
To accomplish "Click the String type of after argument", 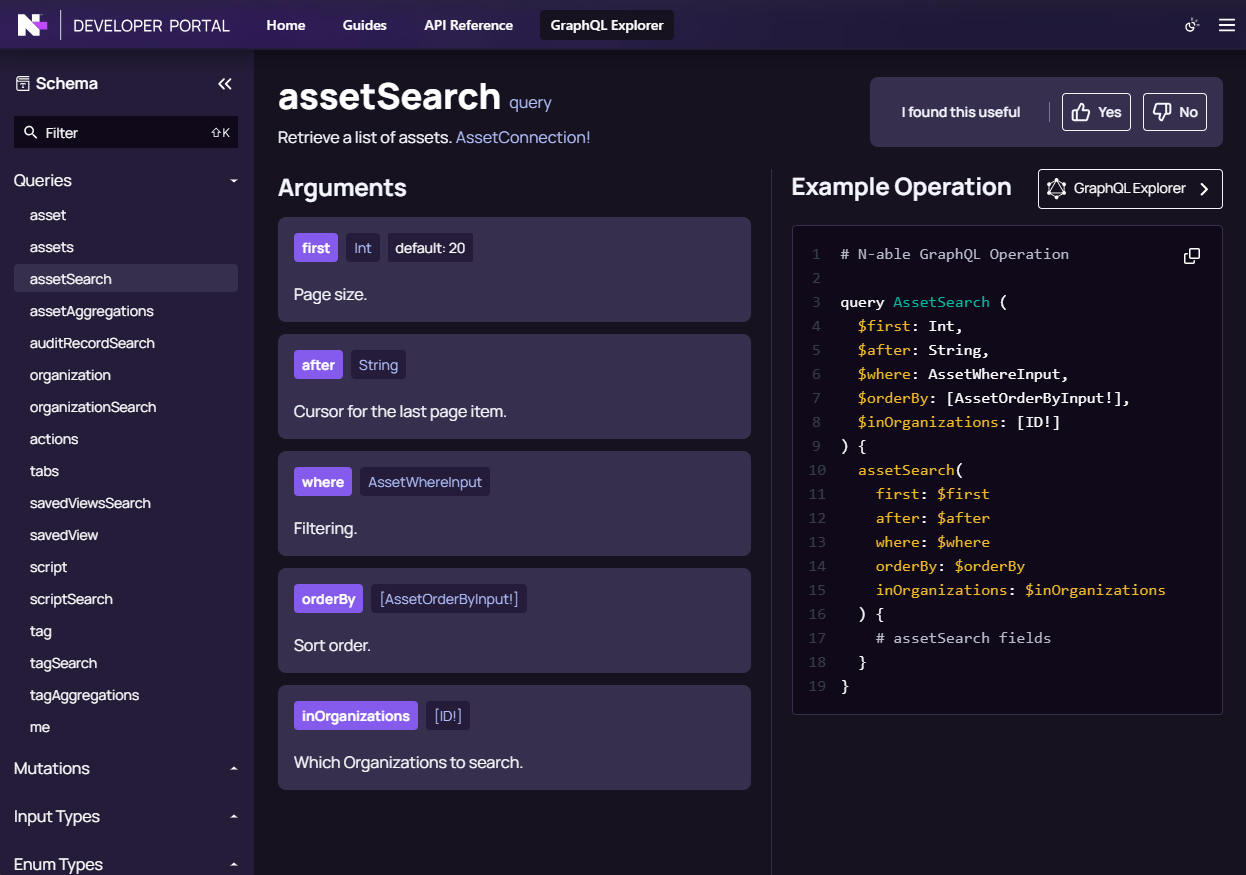I will (378, 365).
